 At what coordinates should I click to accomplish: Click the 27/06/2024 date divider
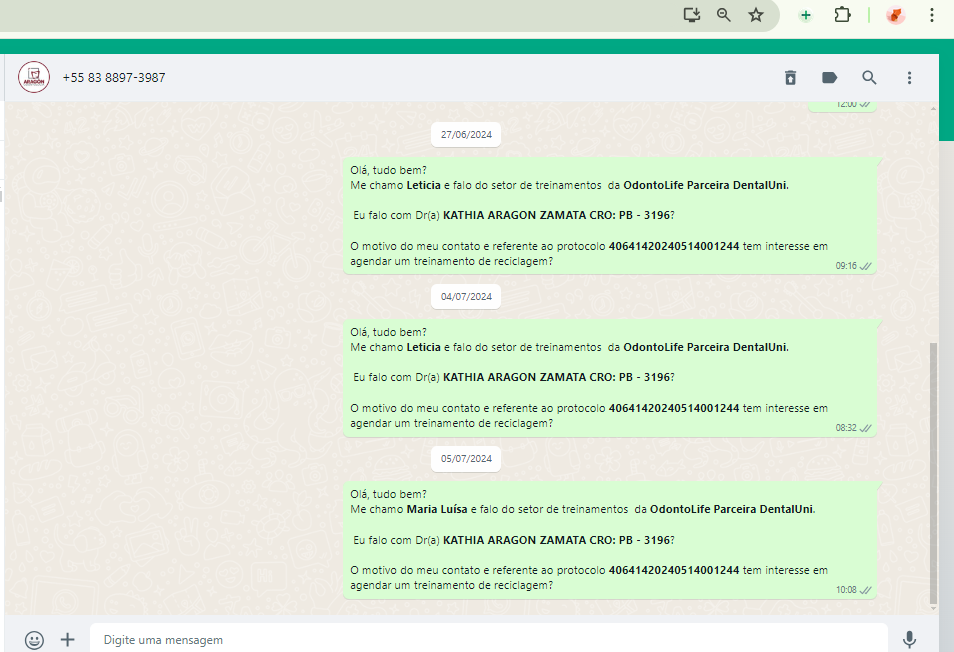coord(467,135)
